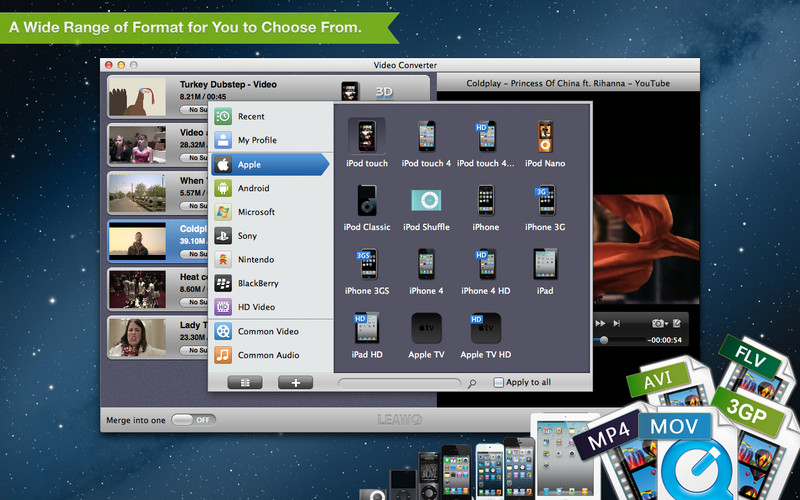Select the iPhone 3GS profile
This screenshot has height=500, width=800.
click(366, 271)
